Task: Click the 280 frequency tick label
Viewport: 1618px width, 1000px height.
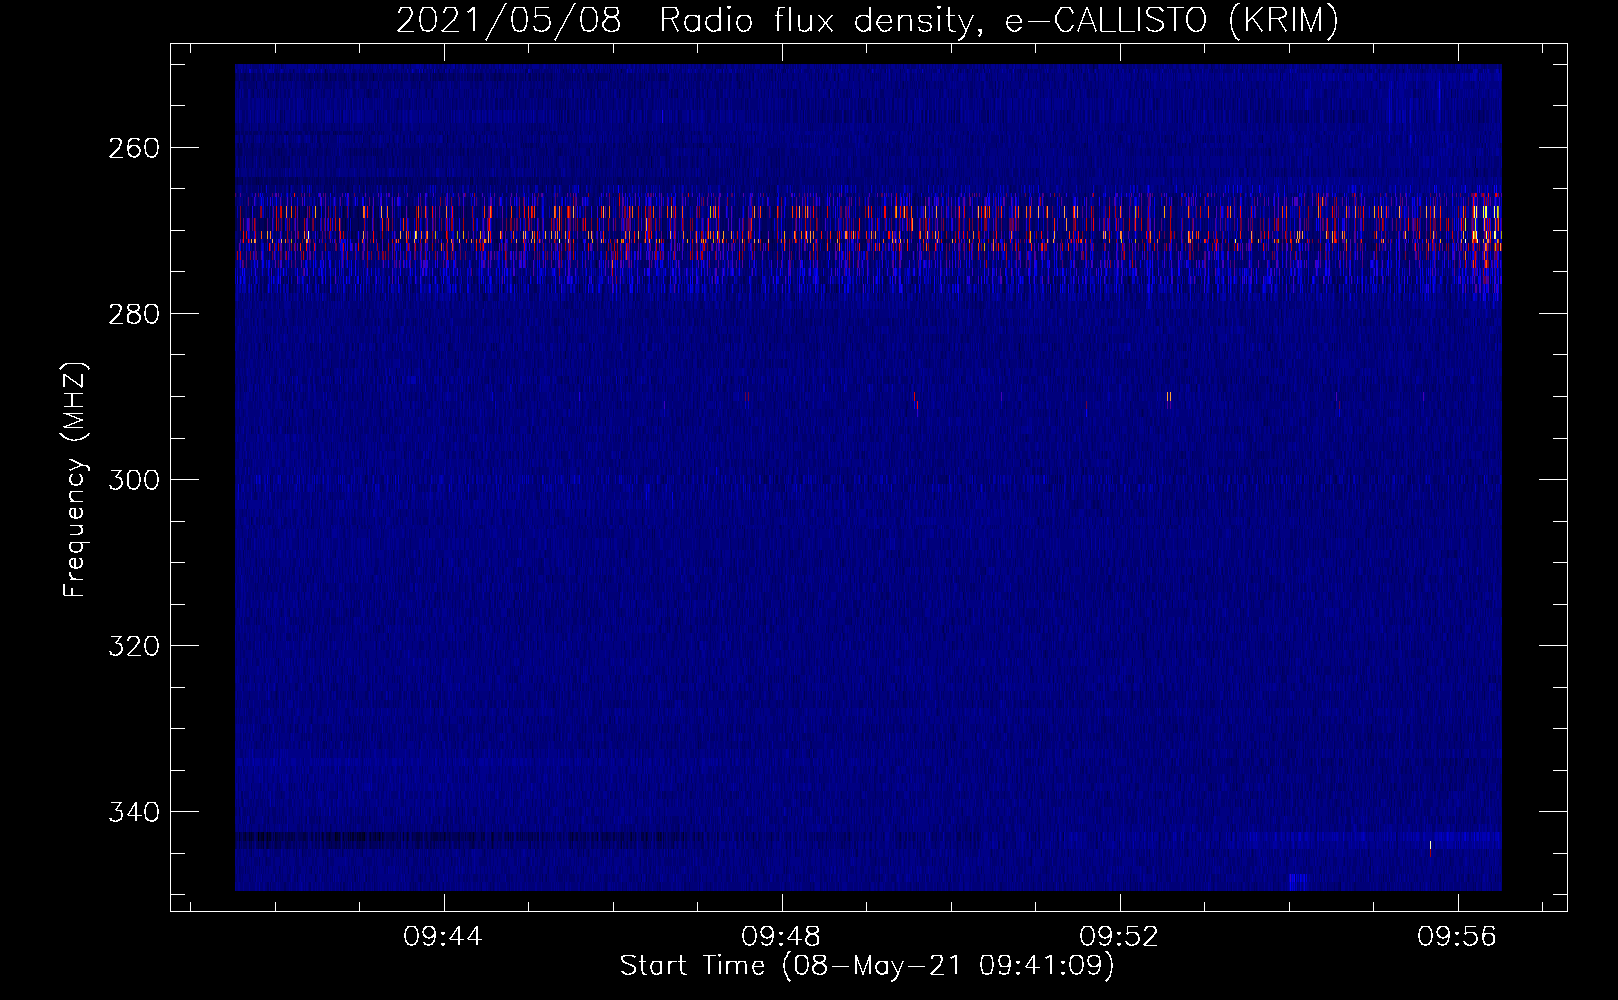Action: (x=133, y=314)
